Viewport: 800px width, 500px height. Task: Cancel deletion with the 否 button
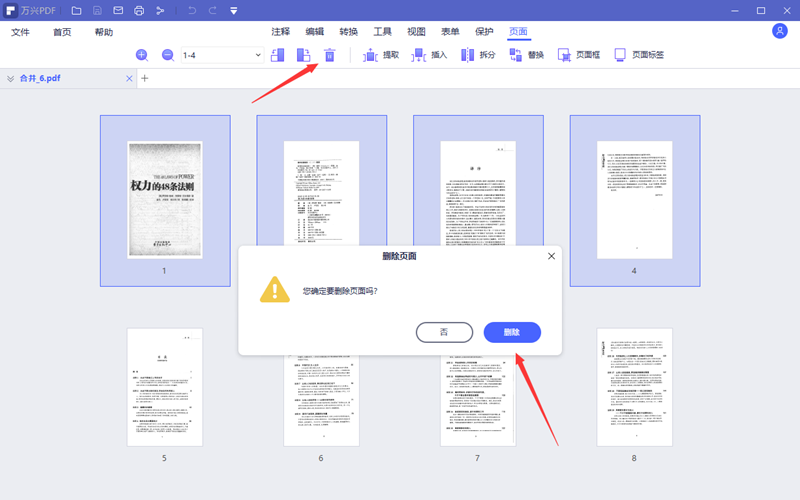444,332
